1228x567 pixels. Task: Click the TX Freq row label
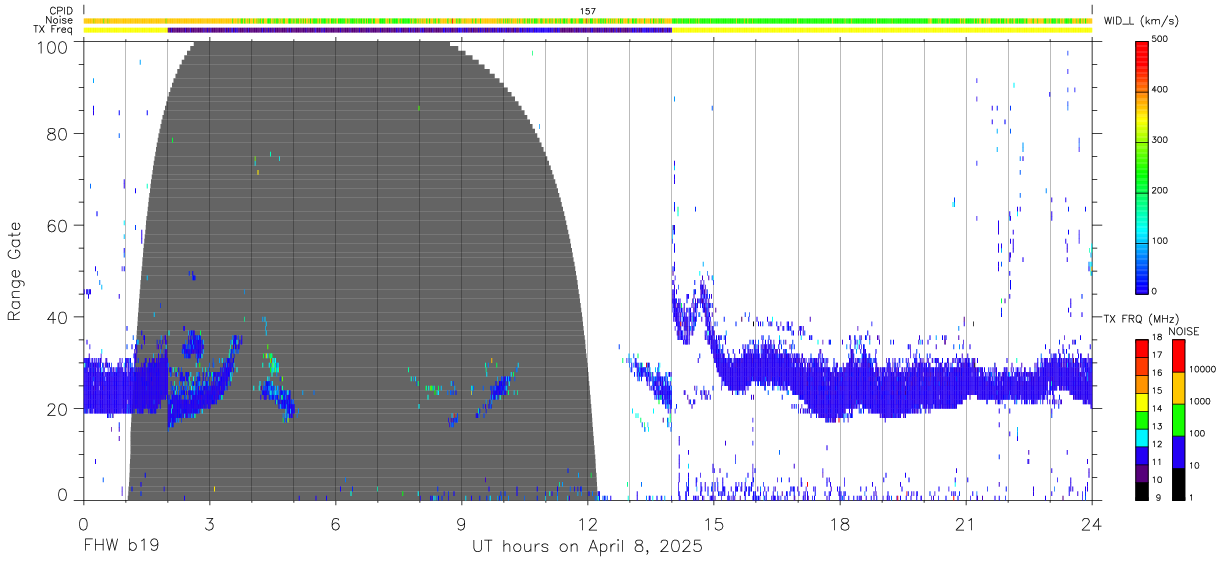[53, 30]
